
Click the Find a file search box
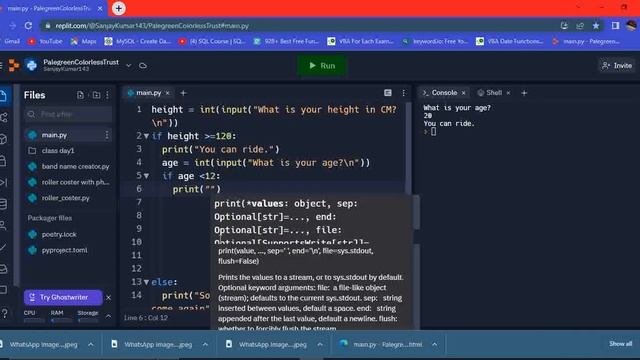click(x=68, y=114)
